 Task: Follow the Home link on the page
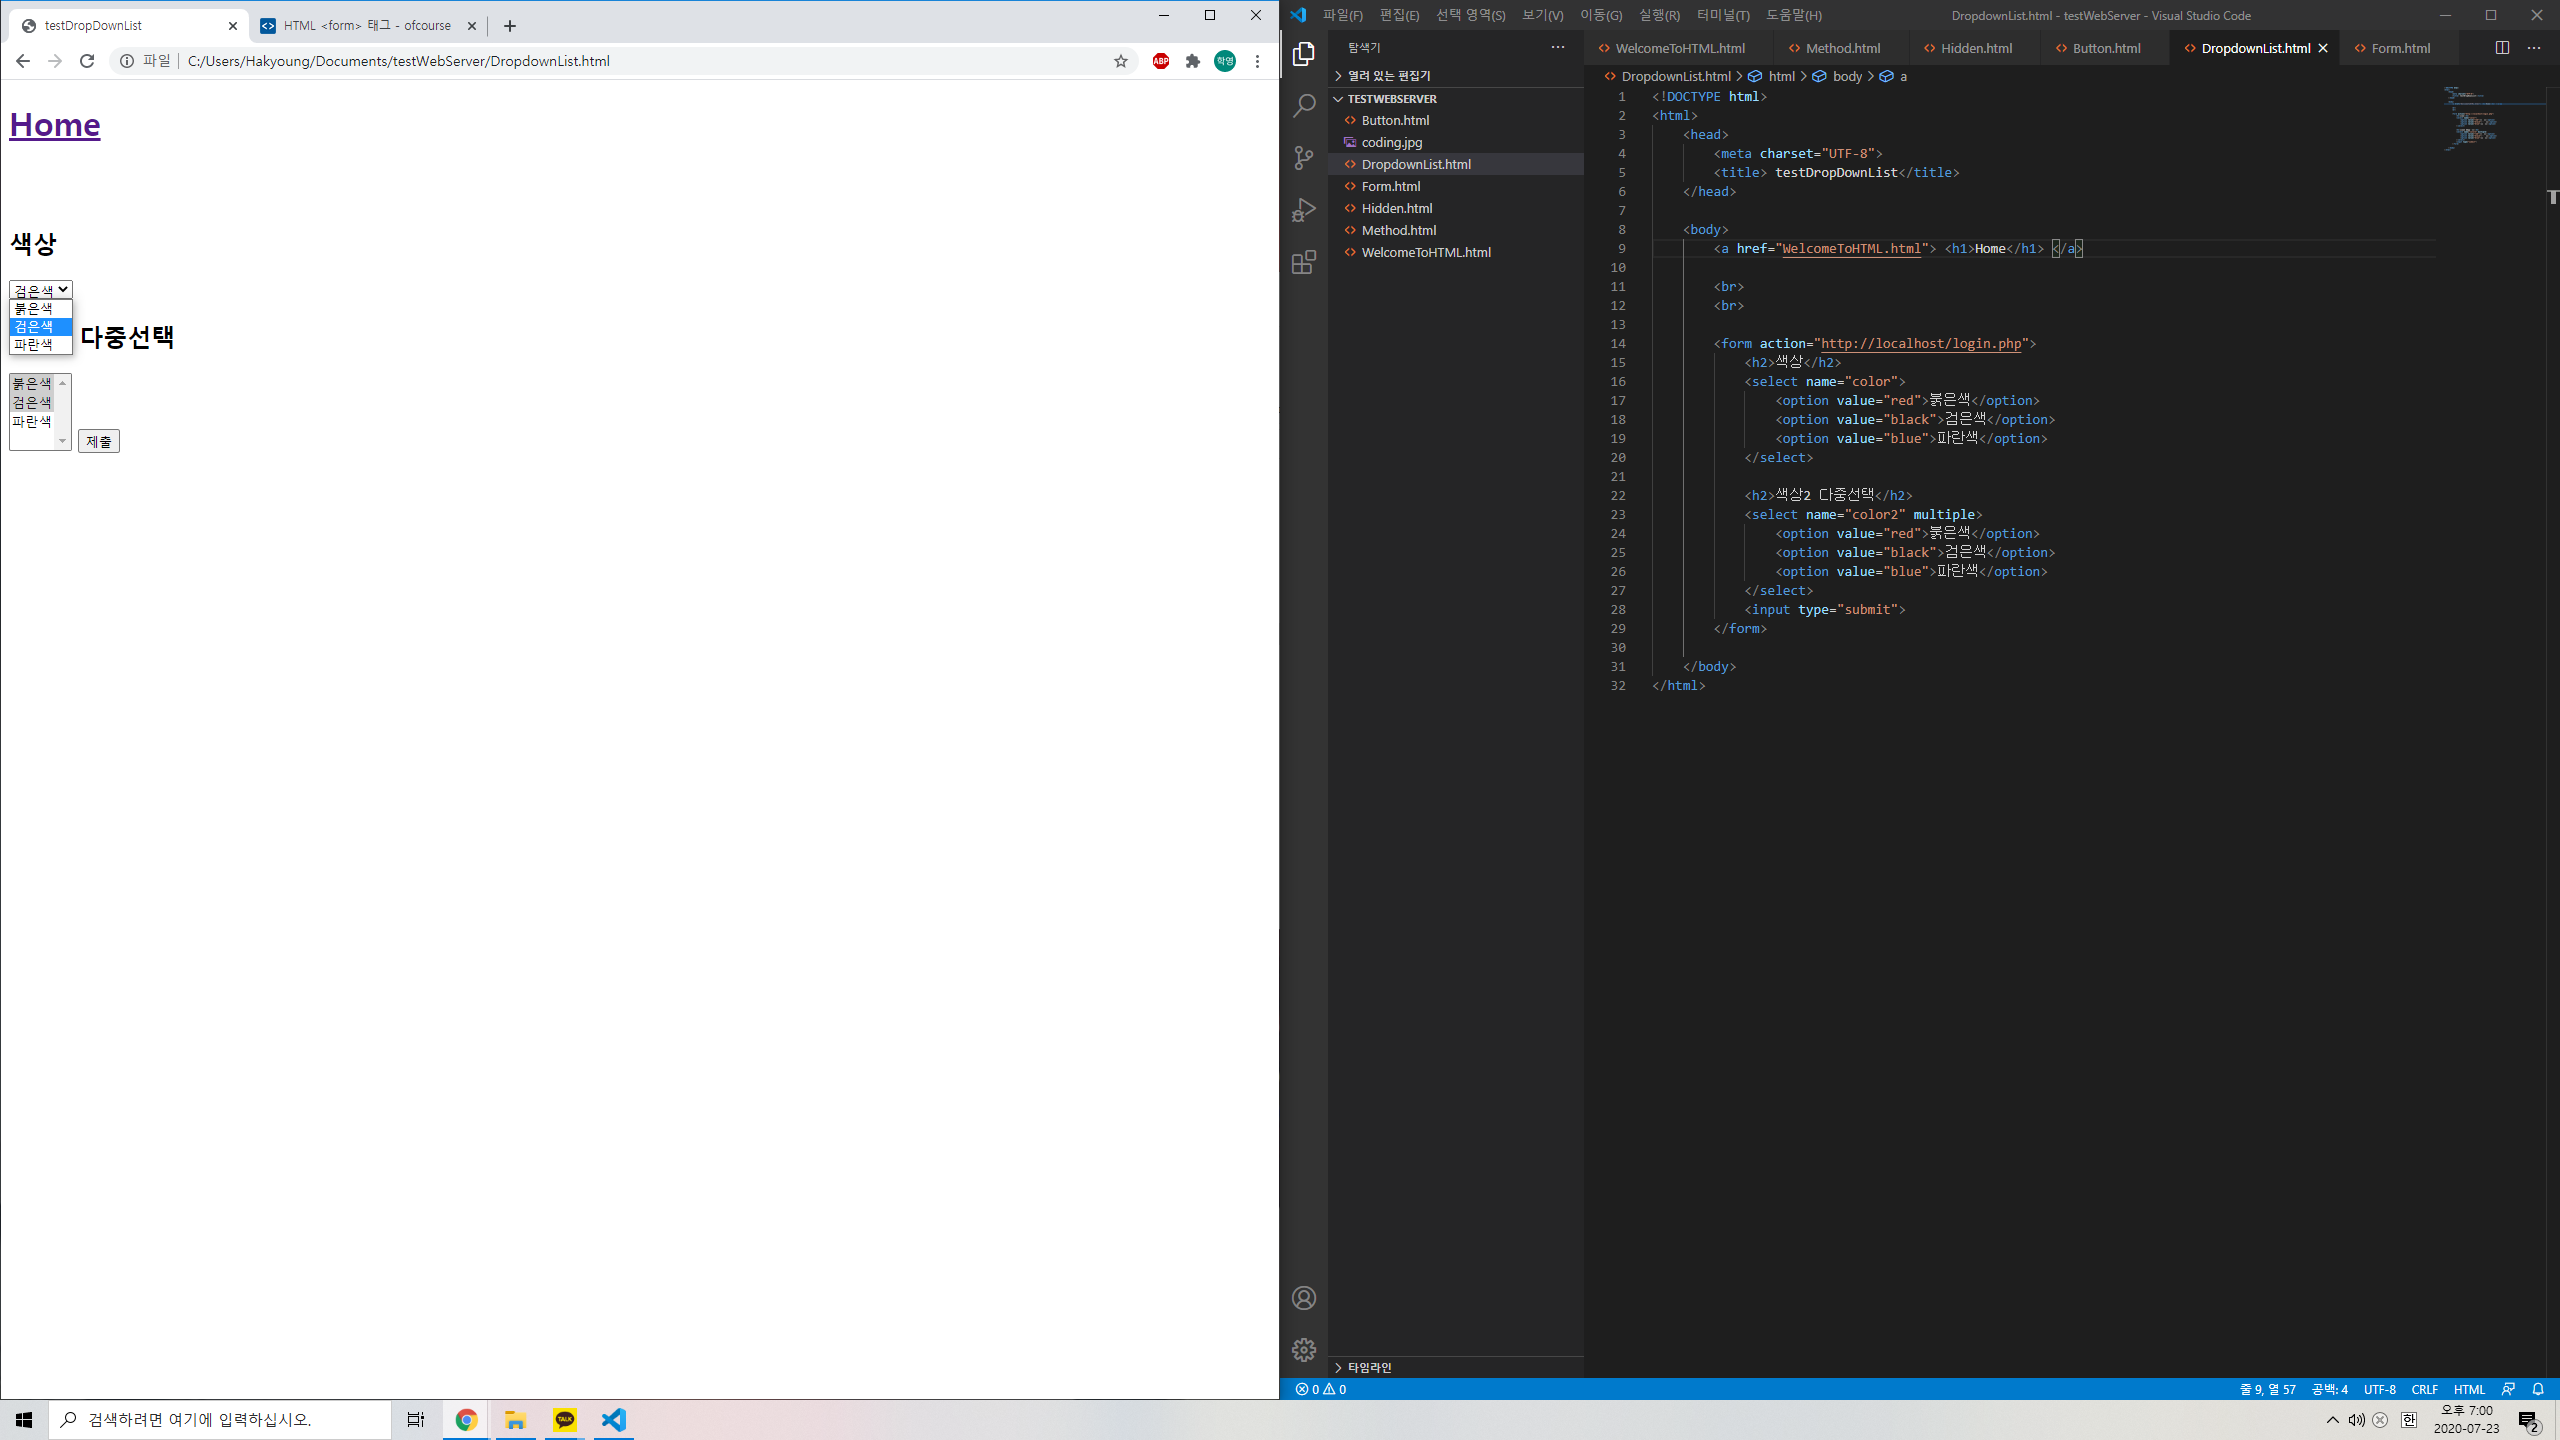(x=55, y=125)
